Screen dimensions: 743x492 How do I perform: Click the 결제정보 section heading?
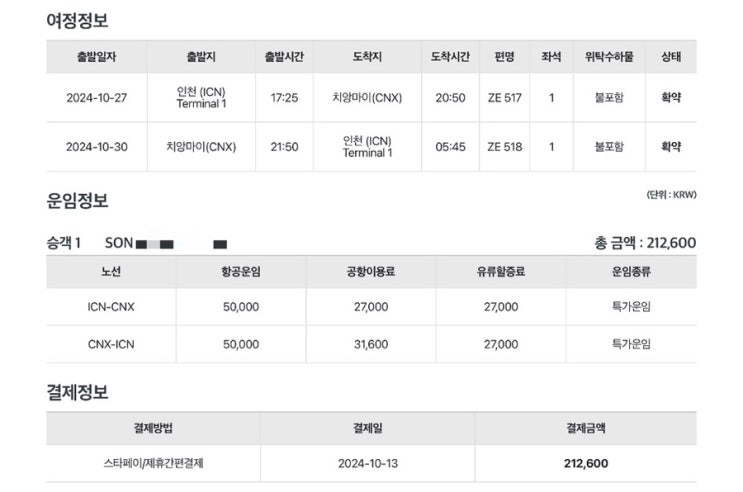tap(78, 391)
